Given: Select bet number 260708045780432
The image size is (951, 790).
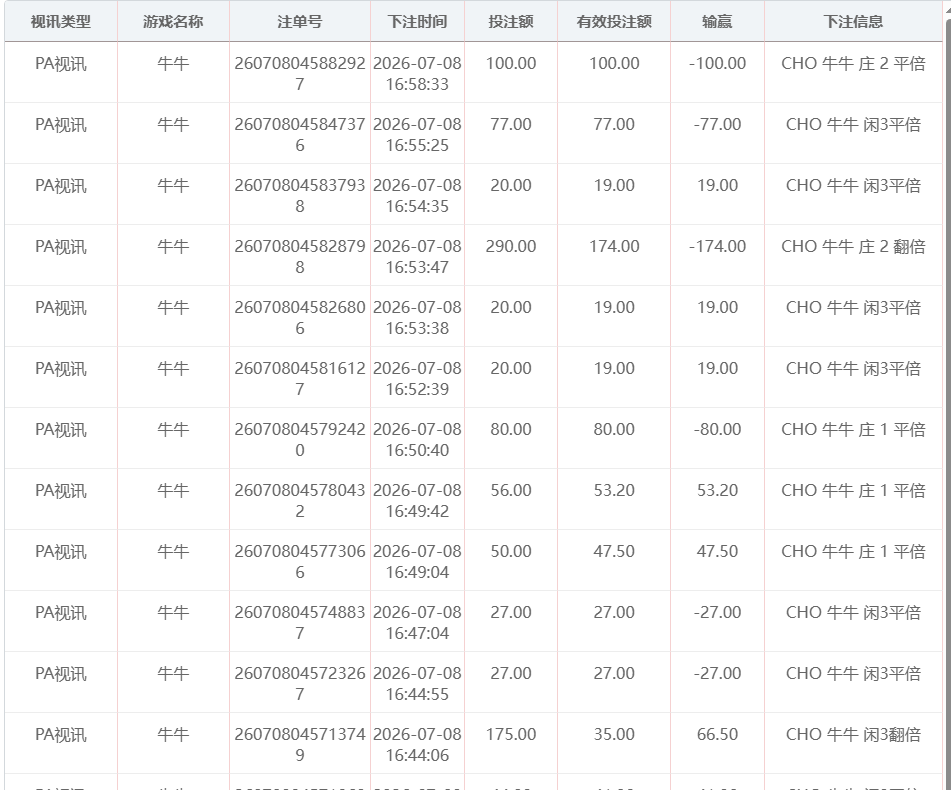Looking at the screenshot, I should click(x=300, y=501).
